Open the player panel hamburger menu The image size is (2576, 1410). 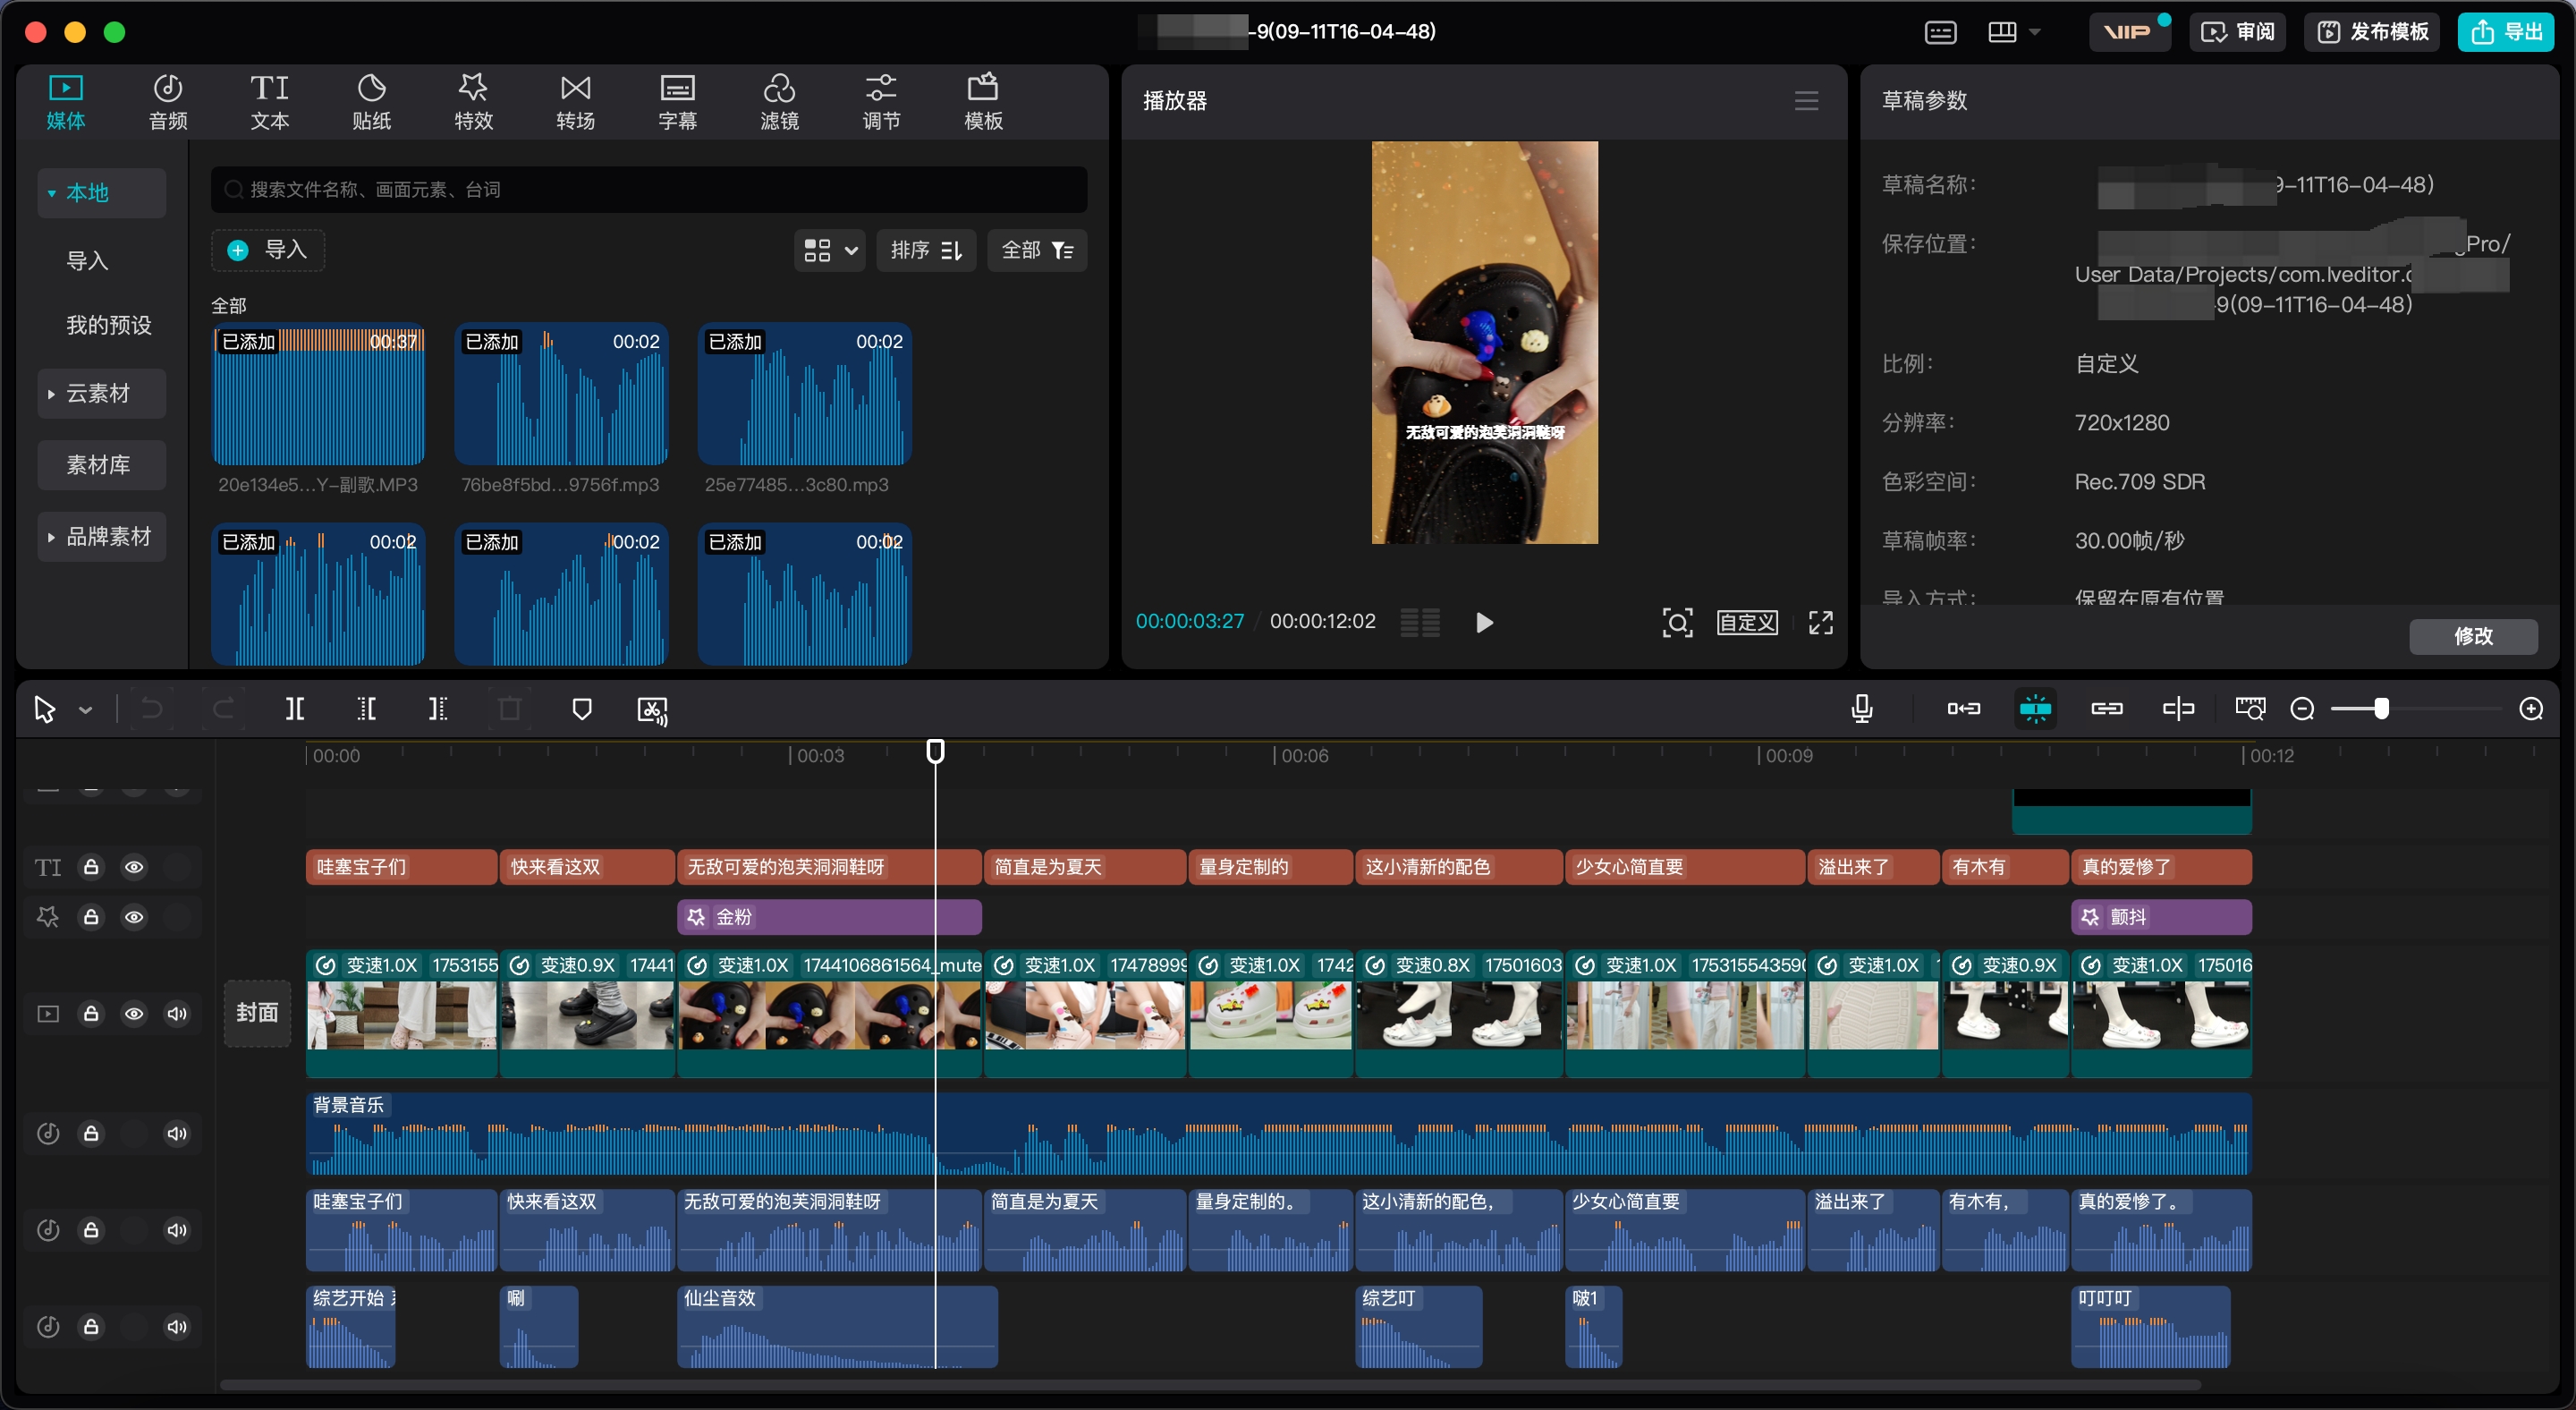point(1806,101)
